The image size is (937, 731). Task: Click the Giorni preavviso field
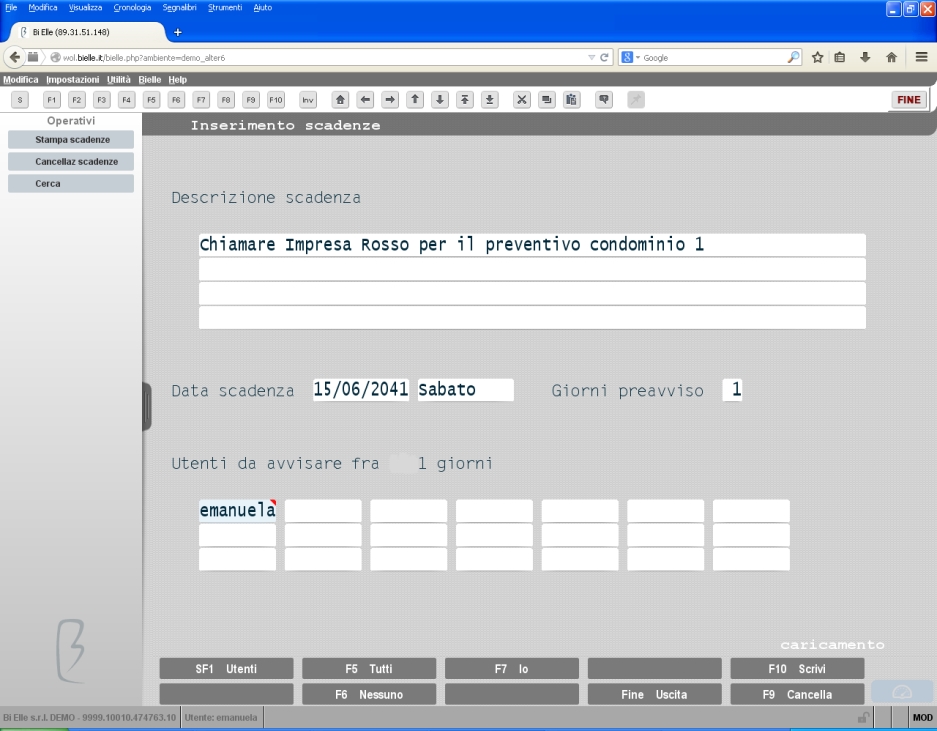coord(733,390)
